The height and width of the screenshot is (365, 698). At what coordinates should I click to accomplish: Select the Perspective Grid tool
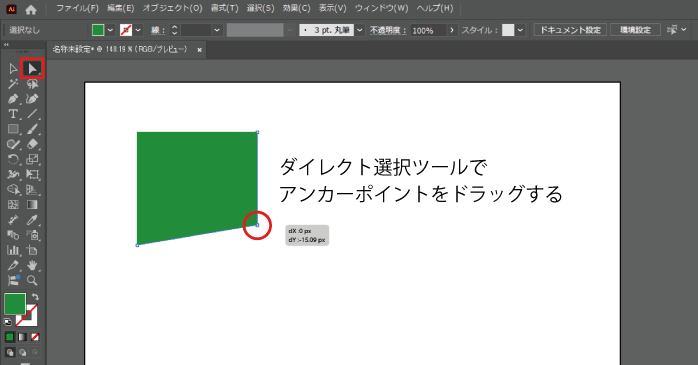pos(32,190)
